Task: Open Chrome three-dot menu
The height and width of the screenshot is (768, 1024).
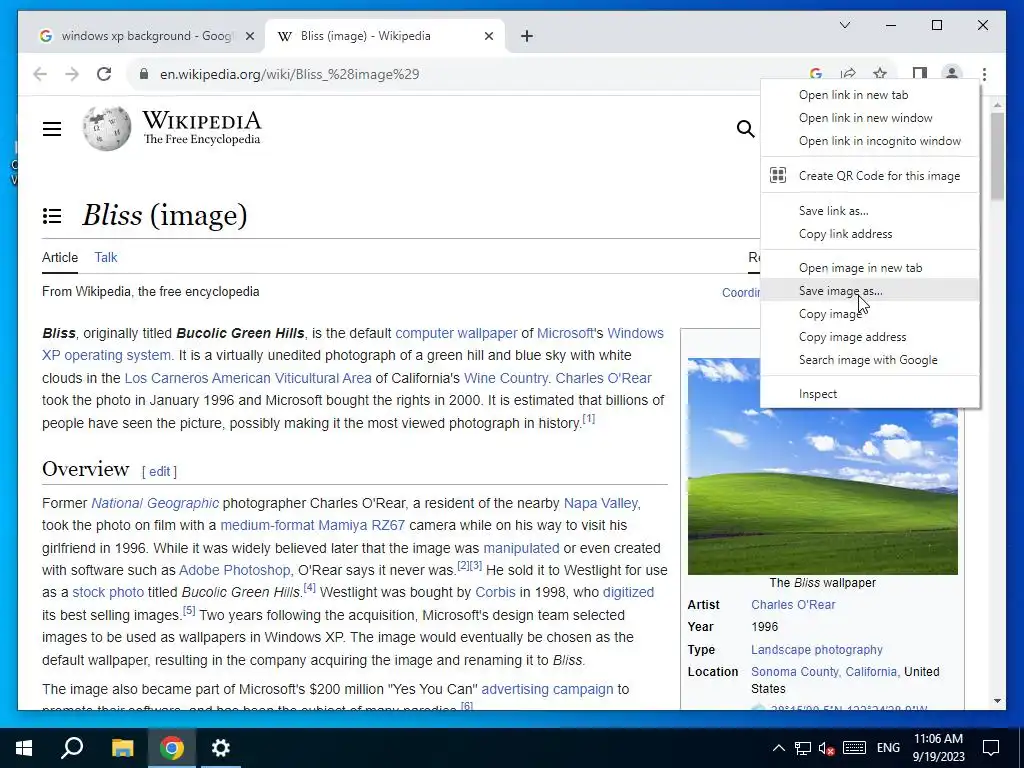Action: (984, 74)
